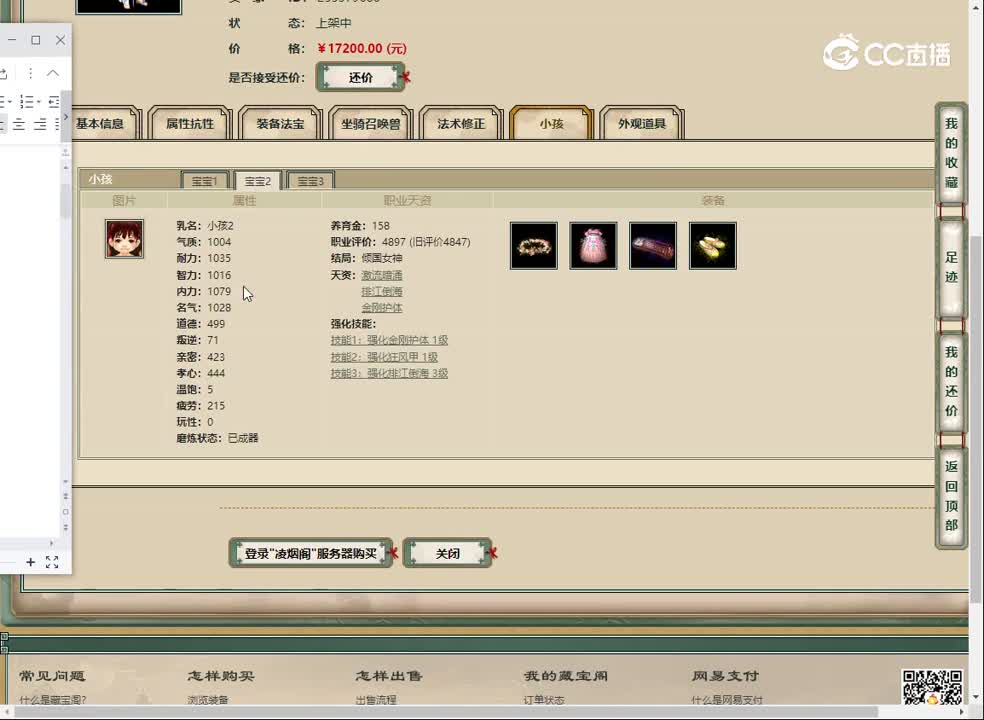Screen dimensions: 984x720
Task: Click the scroll-like equipment item icon
Action: coord(652,245)
